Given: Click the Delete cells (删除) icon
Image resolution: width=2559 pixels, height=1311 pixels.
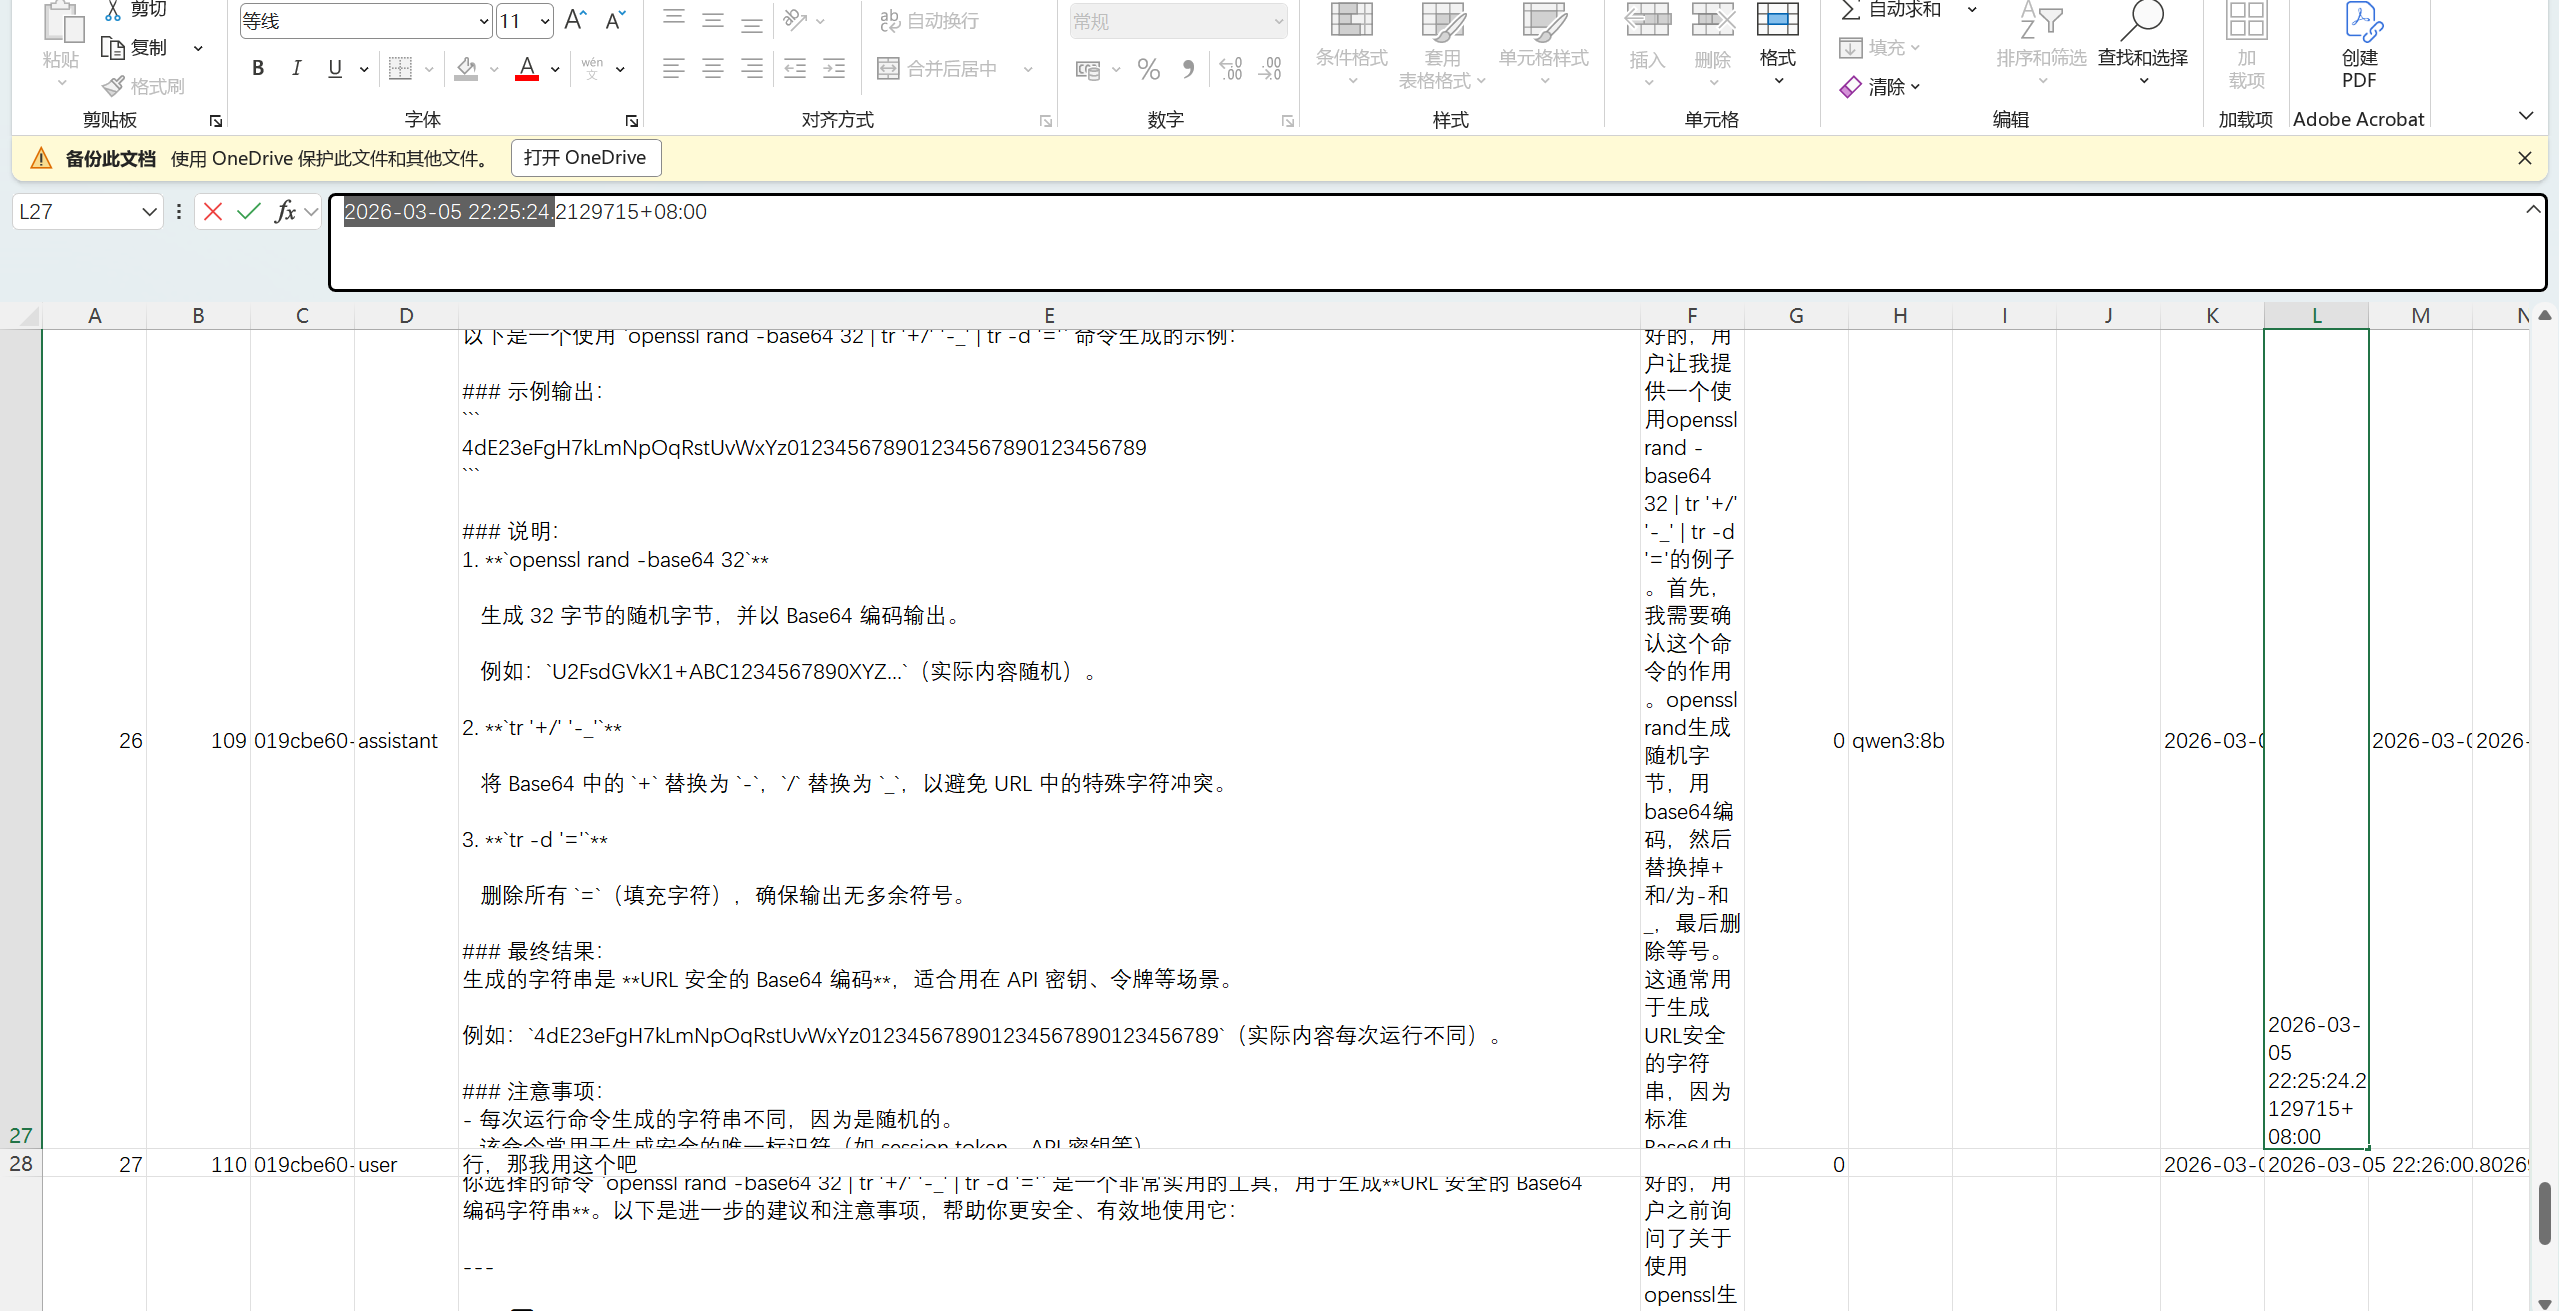Looking at the screenshot, I should [x=1713, y=21].
